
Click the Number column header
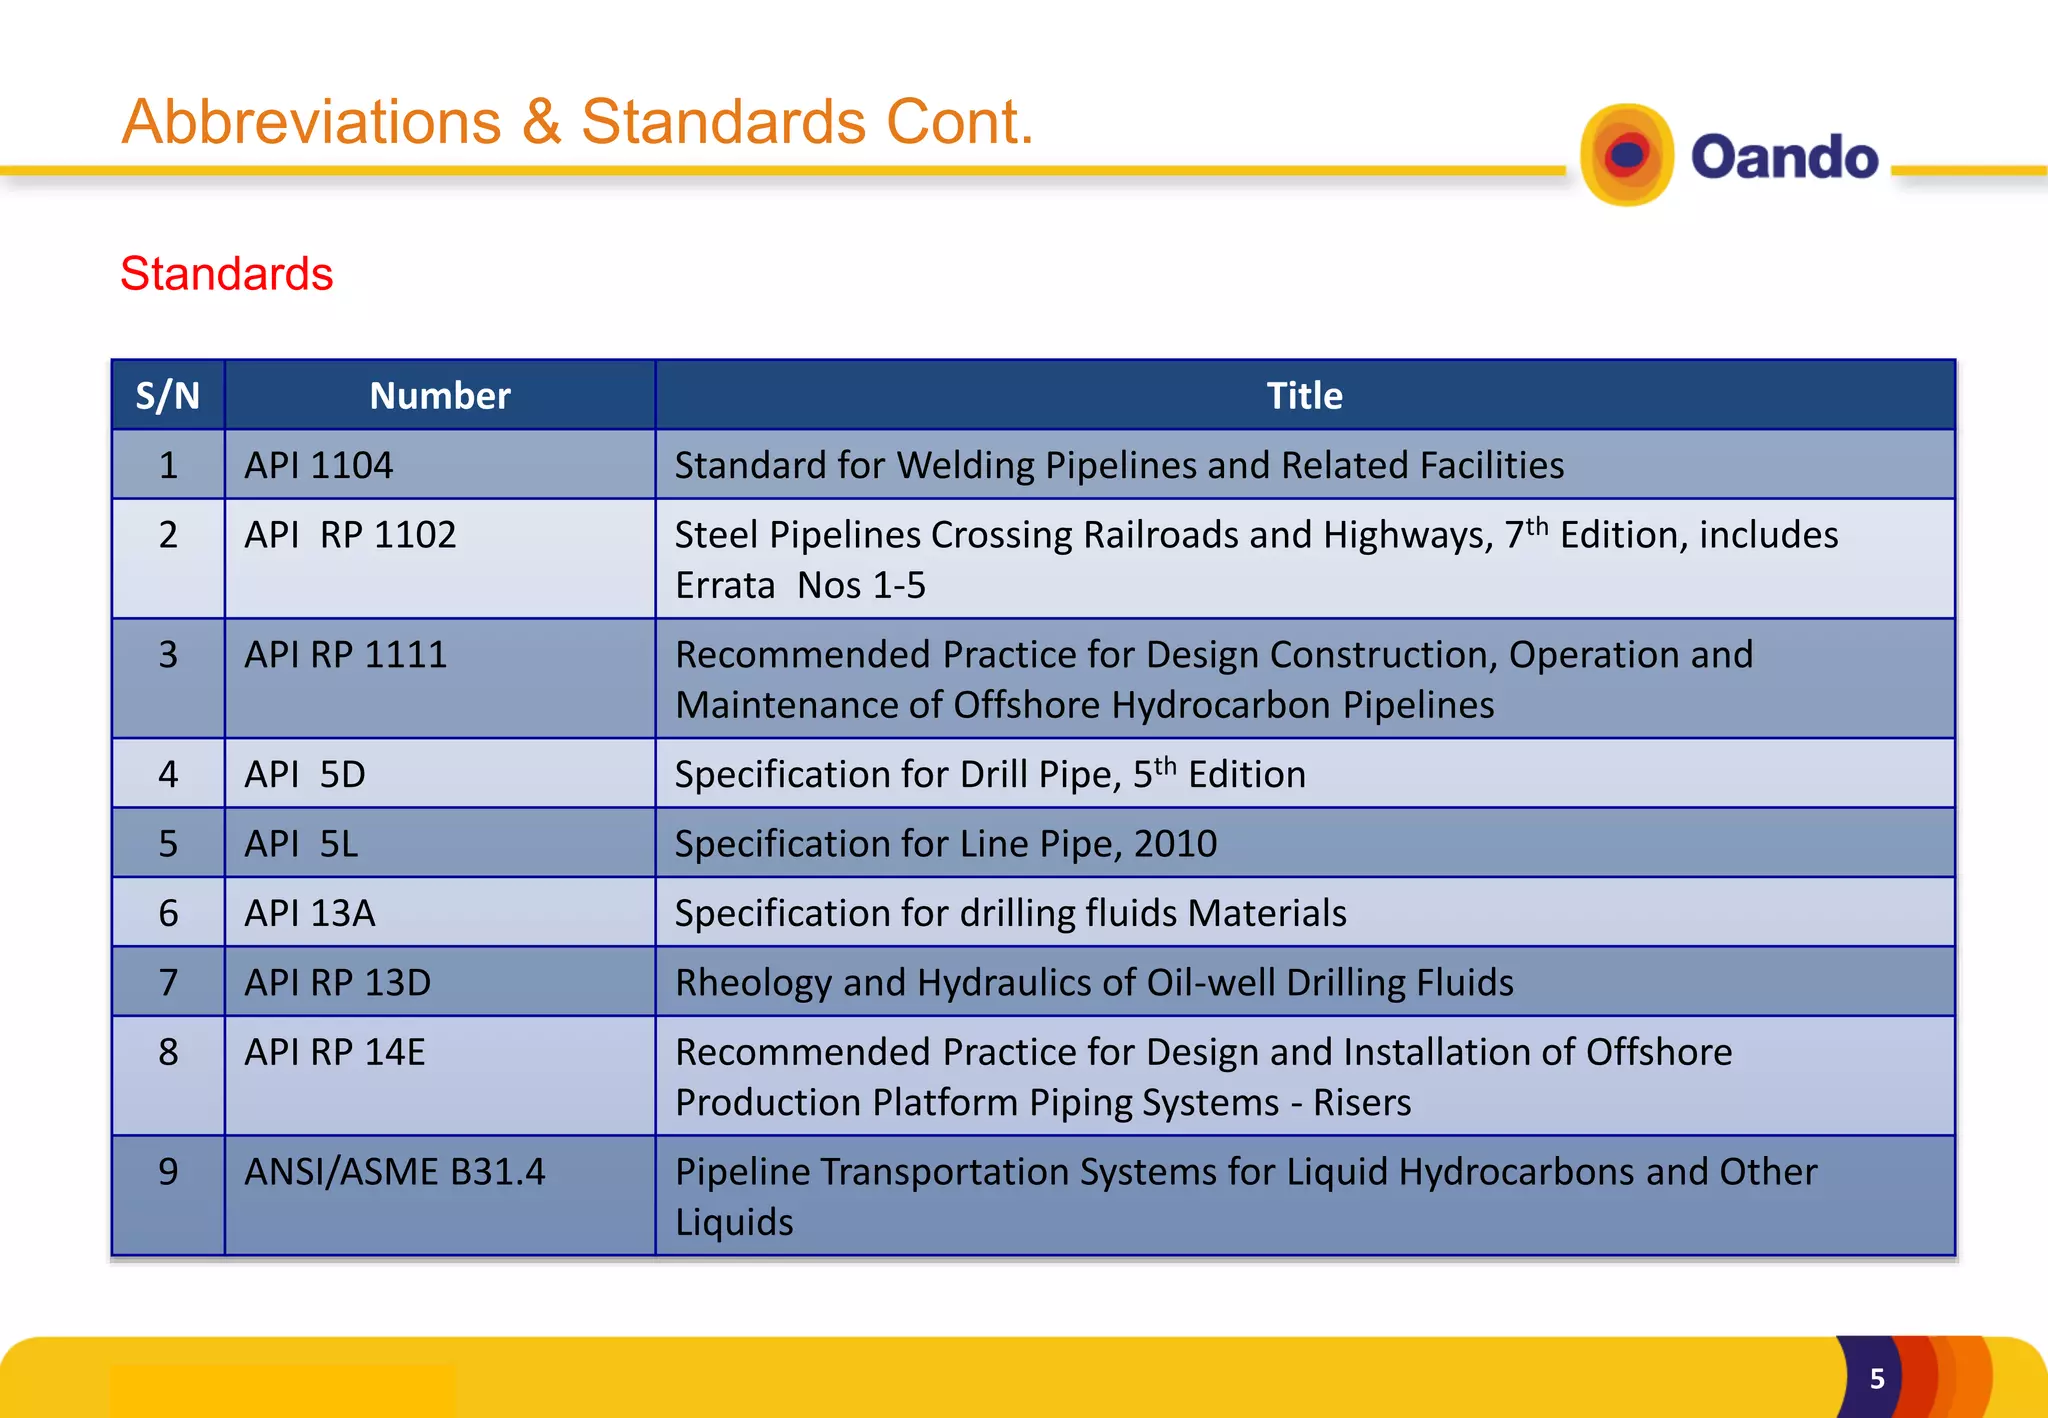click(440, 396)
